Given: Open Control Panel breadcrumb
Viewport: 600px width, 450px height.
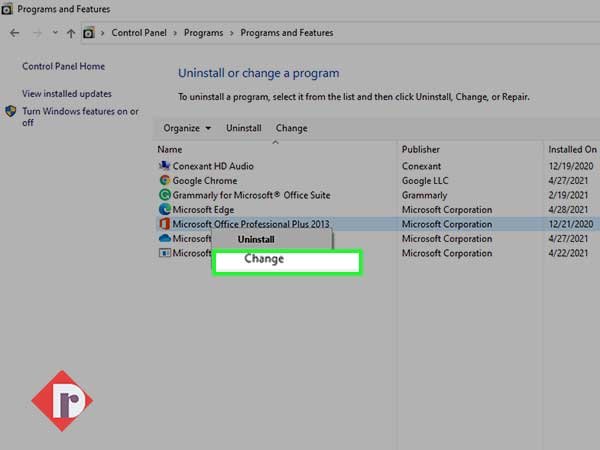Looking at the screenshot, I should 139,33.
